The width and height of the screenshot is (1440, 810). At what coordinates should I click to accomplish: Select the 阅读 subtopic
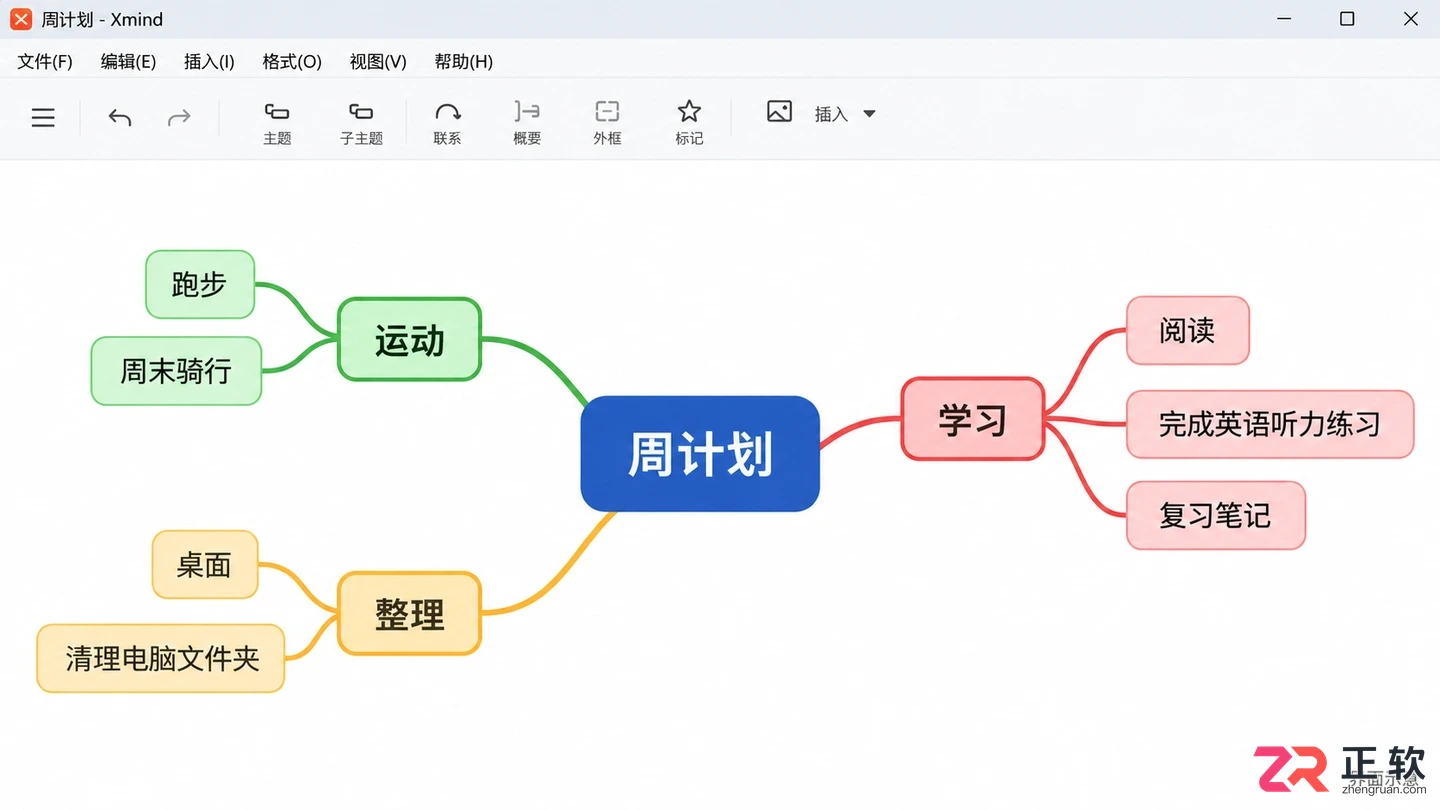pyautogui.click(x=1188, y=330)
